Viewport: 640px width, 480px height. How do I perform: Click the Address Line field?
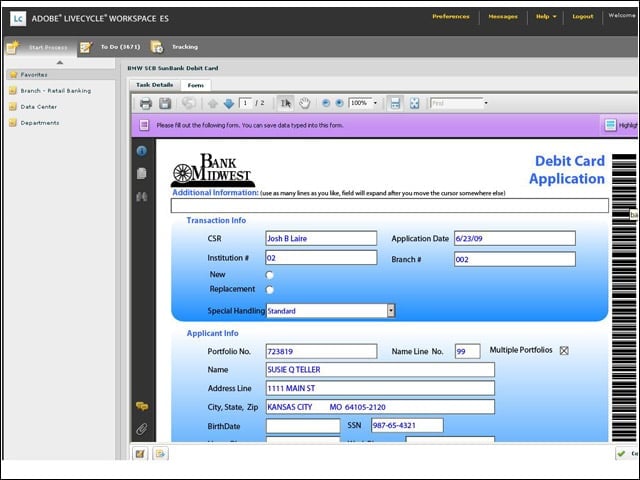coord(380,388)
